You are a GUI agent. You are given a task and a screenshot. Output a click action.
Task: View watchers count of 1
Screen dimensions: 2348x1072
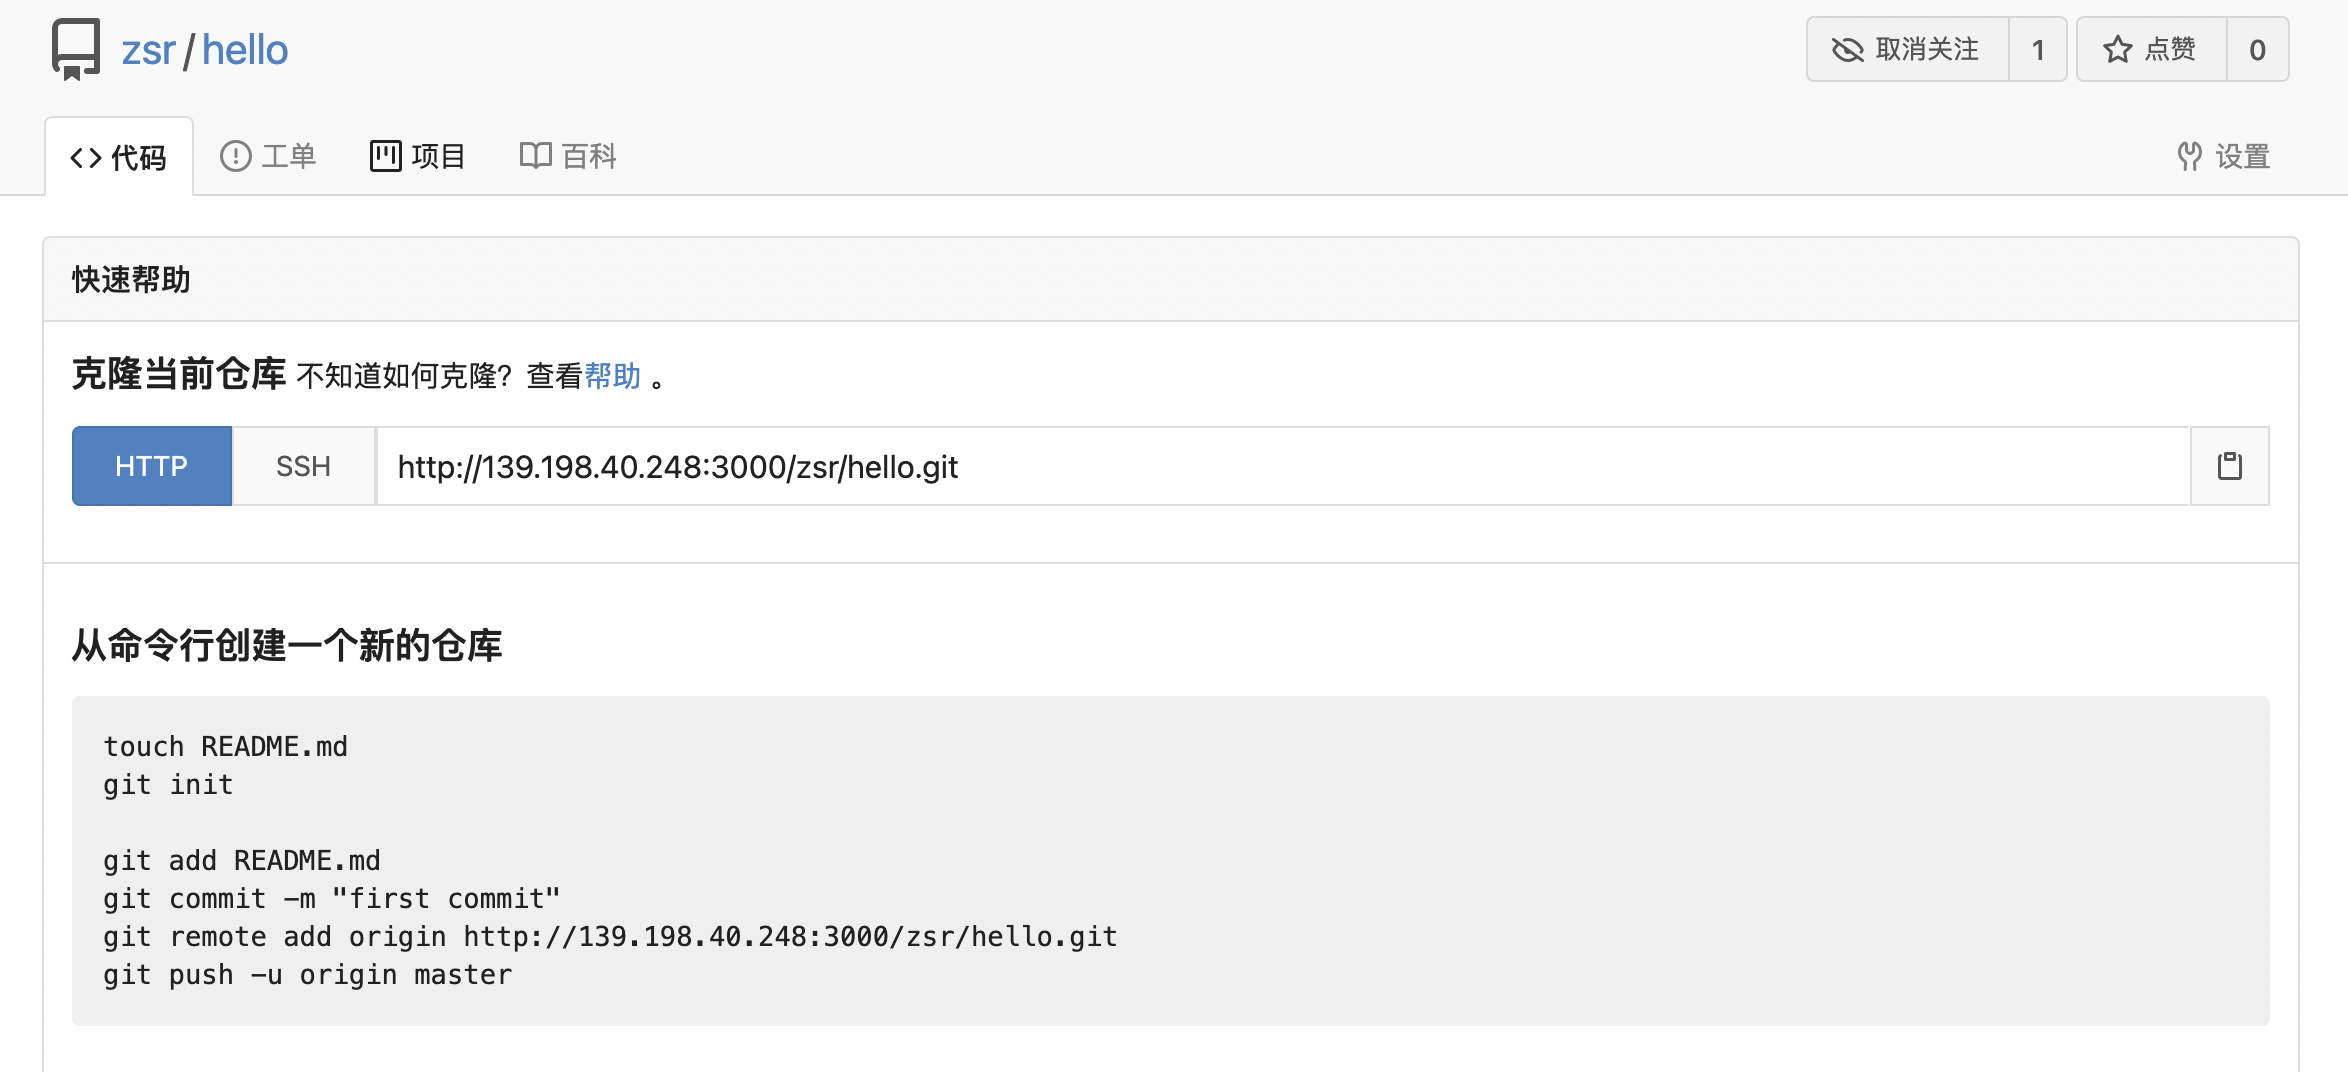2038,49
